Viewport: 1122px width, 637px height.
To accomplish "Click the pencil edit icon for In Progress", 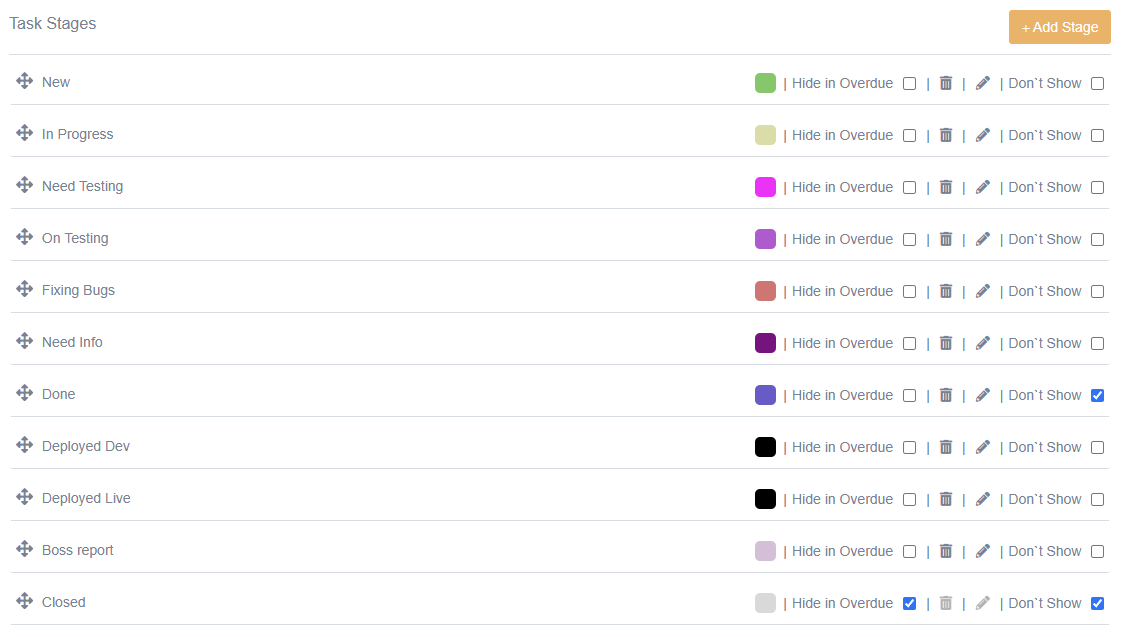I will tap(983, 135).
